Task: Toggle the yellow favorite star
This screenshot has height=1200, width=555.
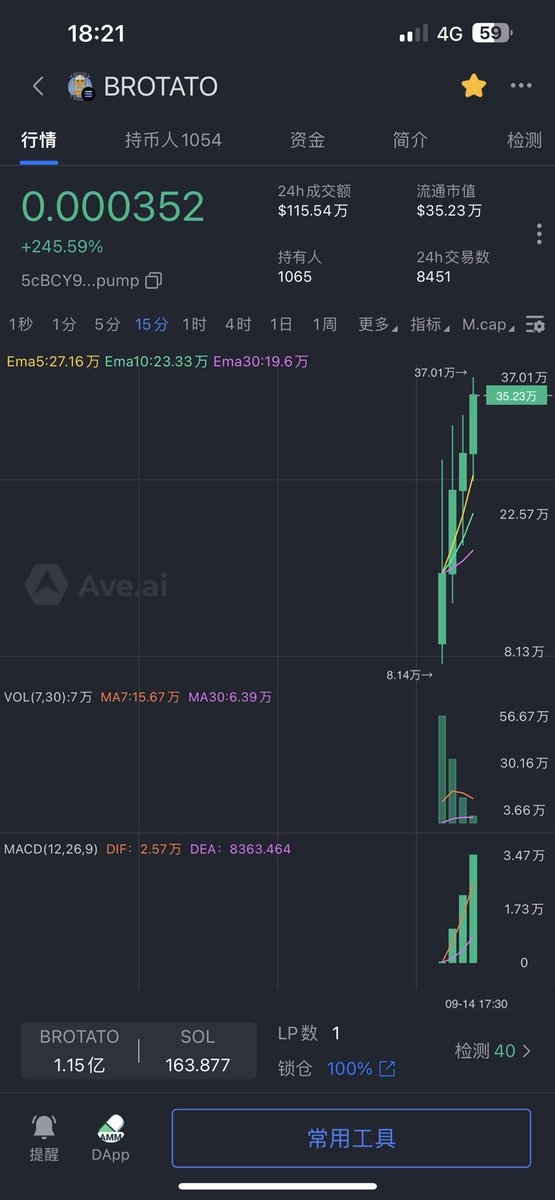Action: point(473,86)
